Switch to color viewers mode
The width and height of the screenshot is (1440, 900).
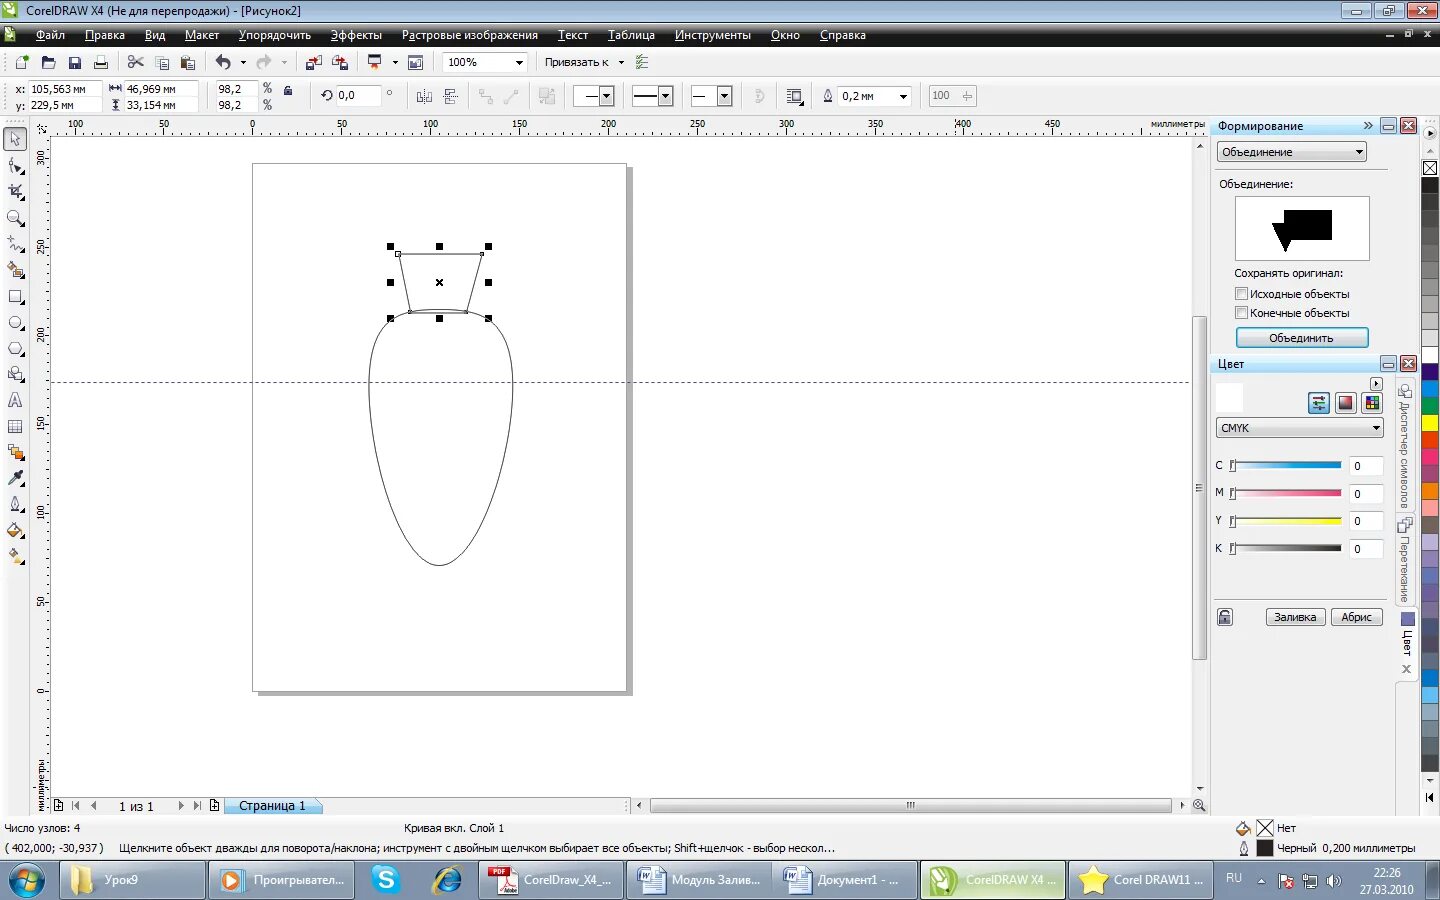(1346, 403)
